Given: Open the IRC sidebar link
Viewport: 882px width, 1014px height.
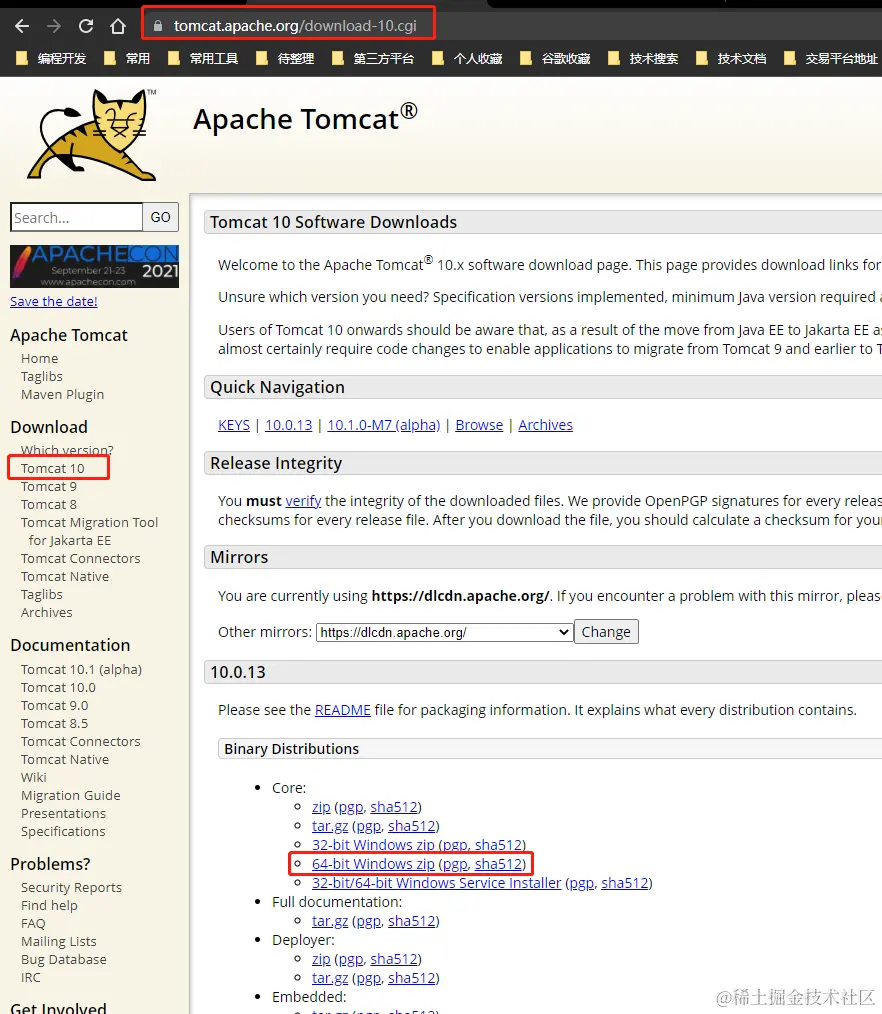Looking at the screenshot, I should point(30,978).
